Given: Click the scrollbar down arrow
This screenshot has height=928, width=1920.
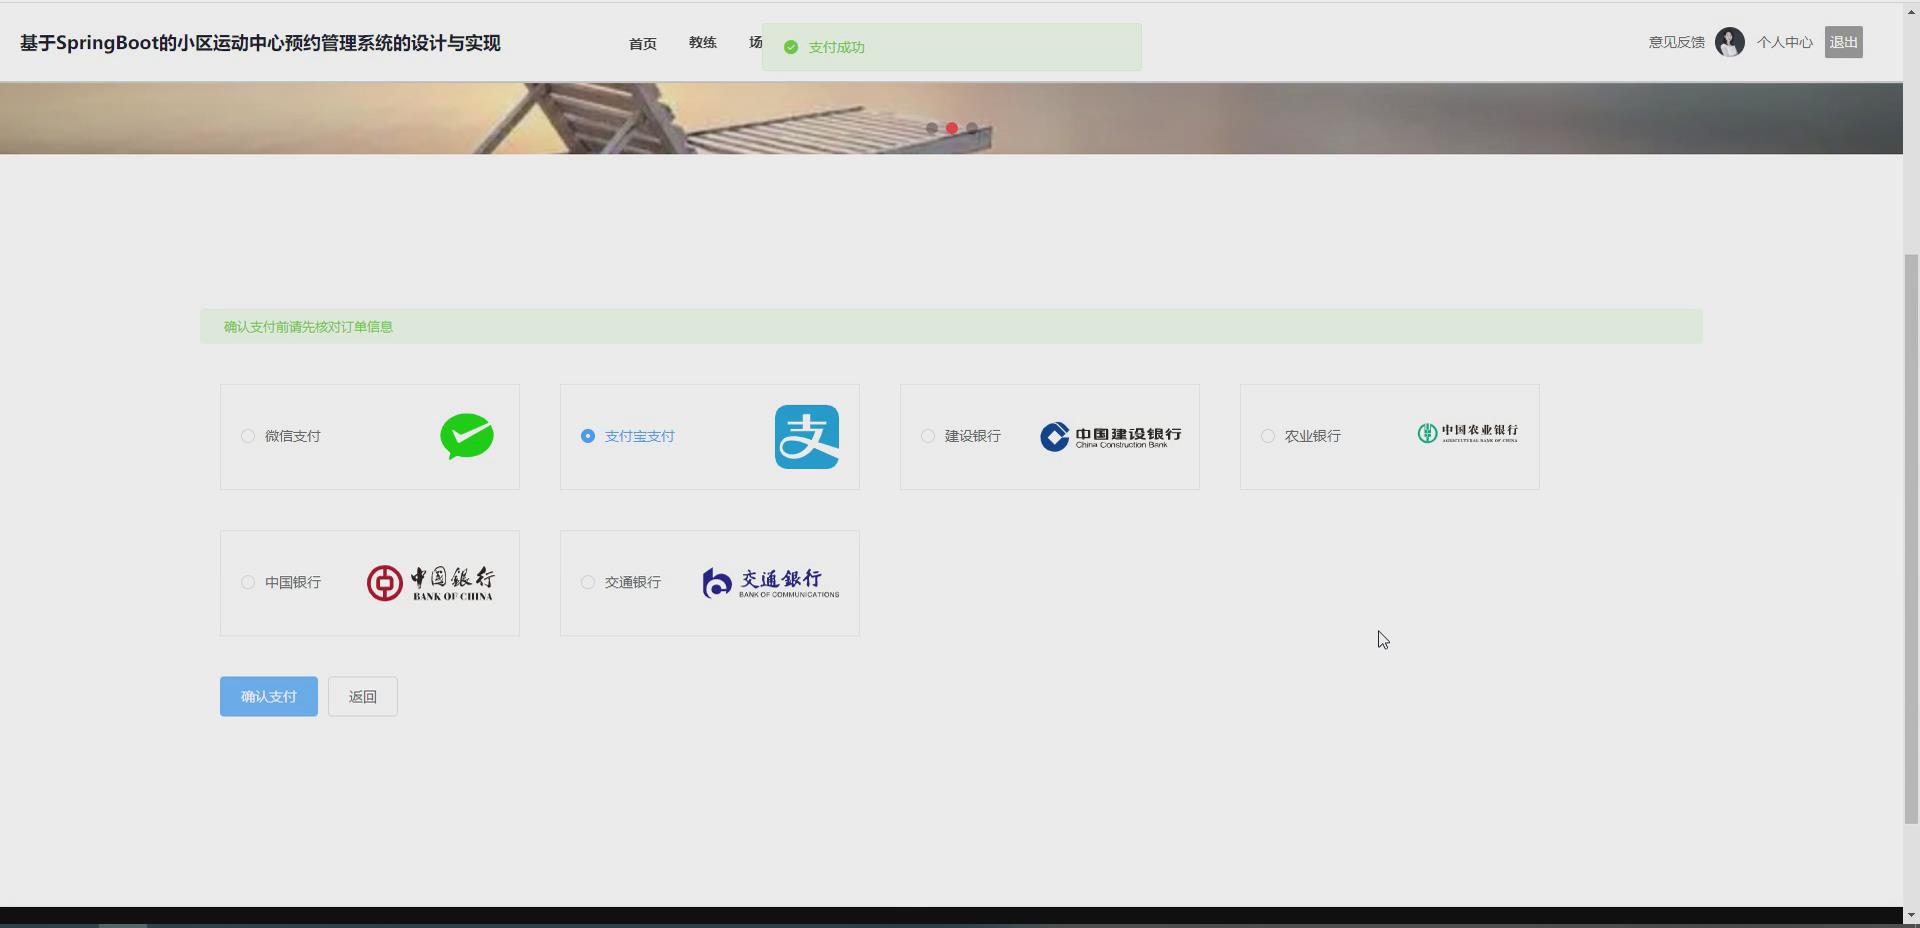Looking at the screenshot, I should click(x=1911, y=915).
